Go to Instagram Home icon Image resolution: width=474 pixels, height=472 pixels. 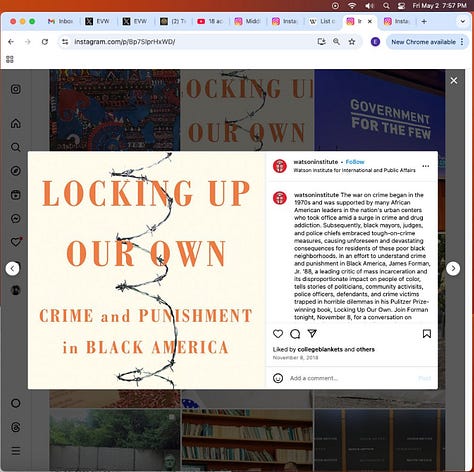(x=16, y=123)
